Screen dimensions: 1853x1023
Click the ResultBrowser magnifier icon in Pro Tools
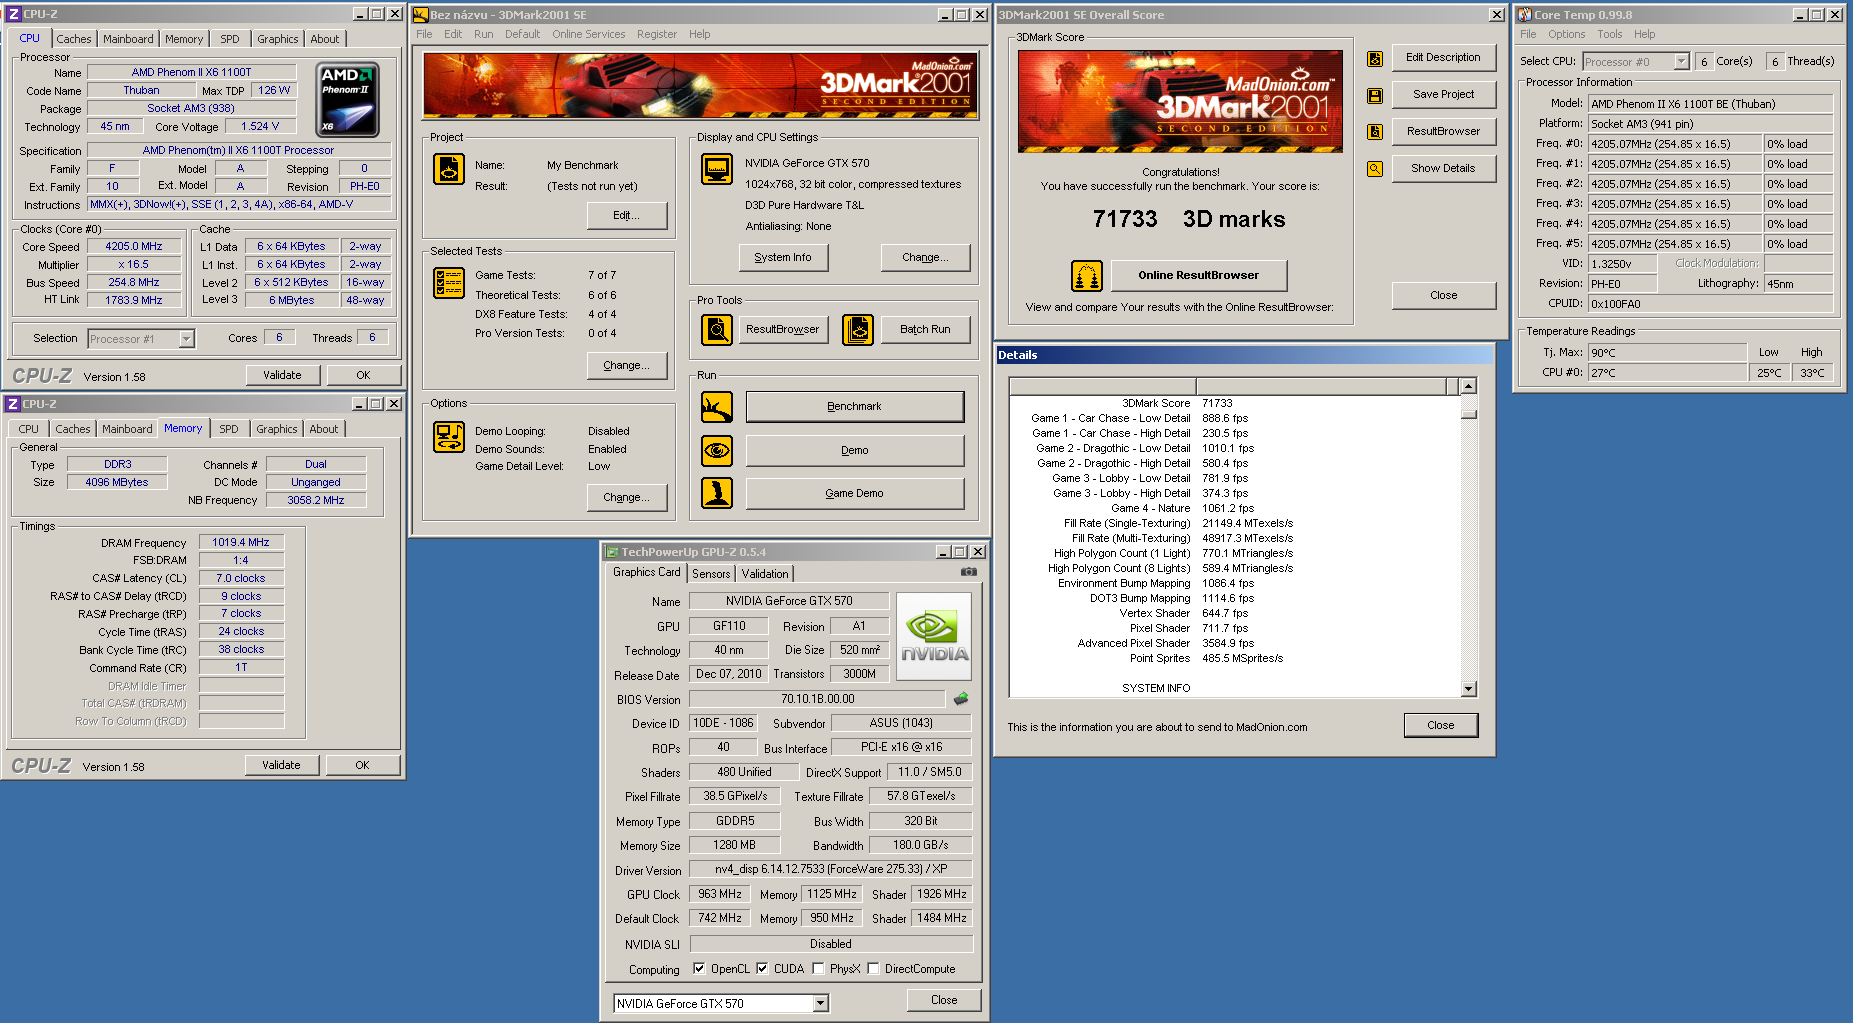[x=717, y=329]
